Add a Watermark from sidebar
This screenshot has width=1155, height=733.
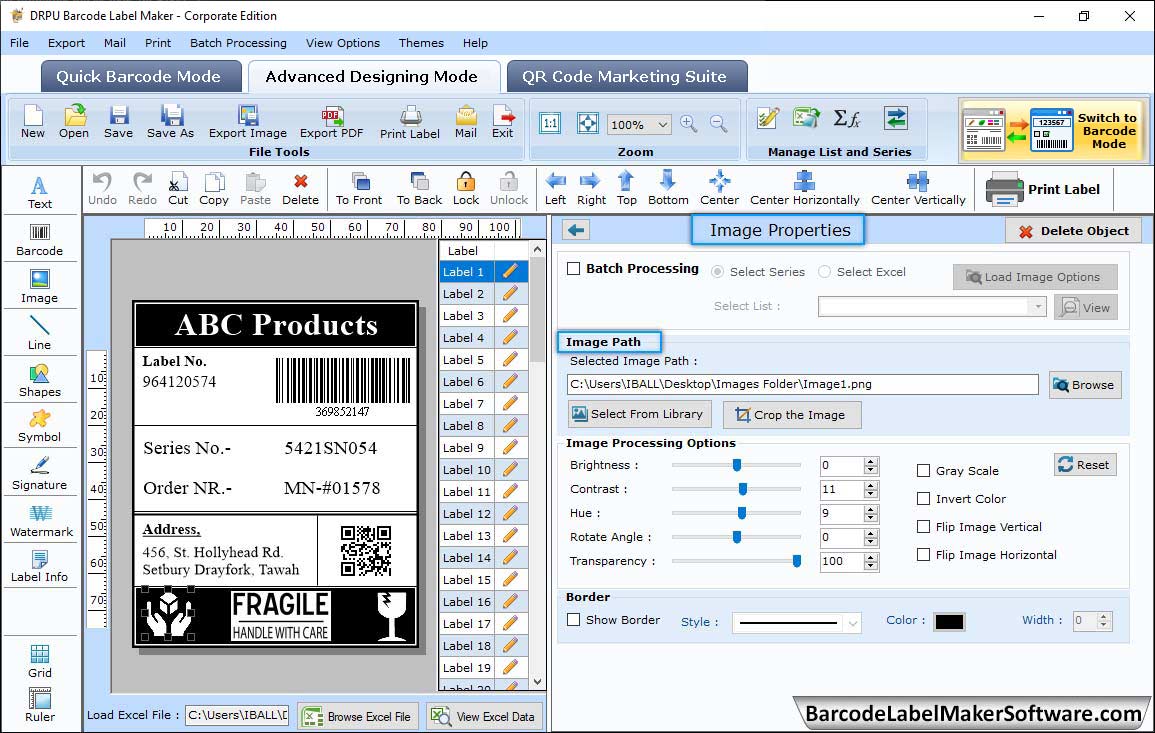coord(41,521)
